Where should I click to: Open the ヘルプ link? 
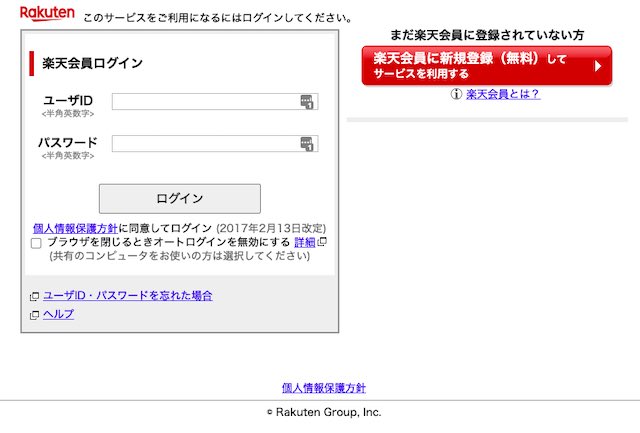pos(58,314)
